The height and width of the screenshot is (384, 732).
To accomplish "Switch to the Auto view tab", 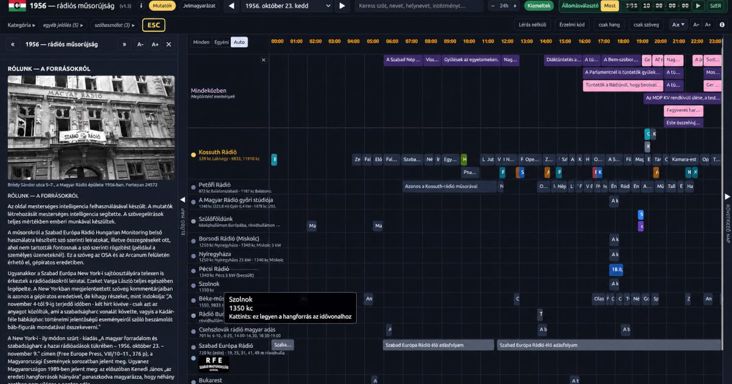I will click(x=239, y=42).
